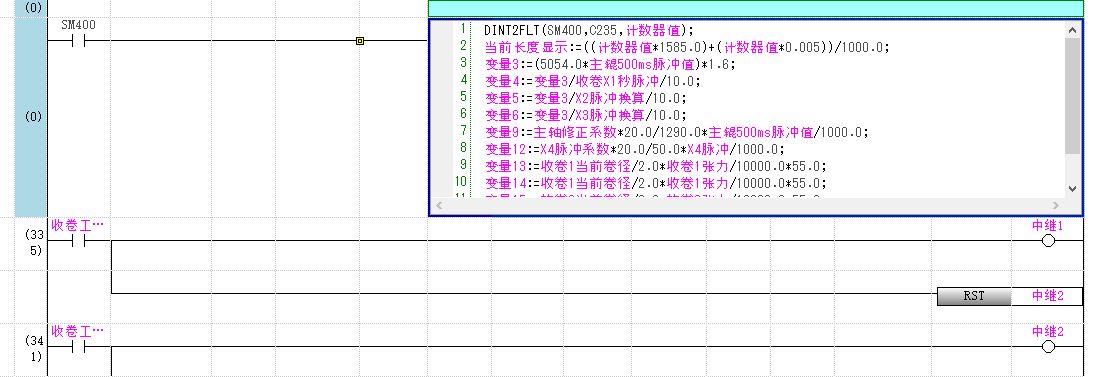
Task: Click the vertical scrollbar thumb in the code editor
Action: click(1072, 96)
